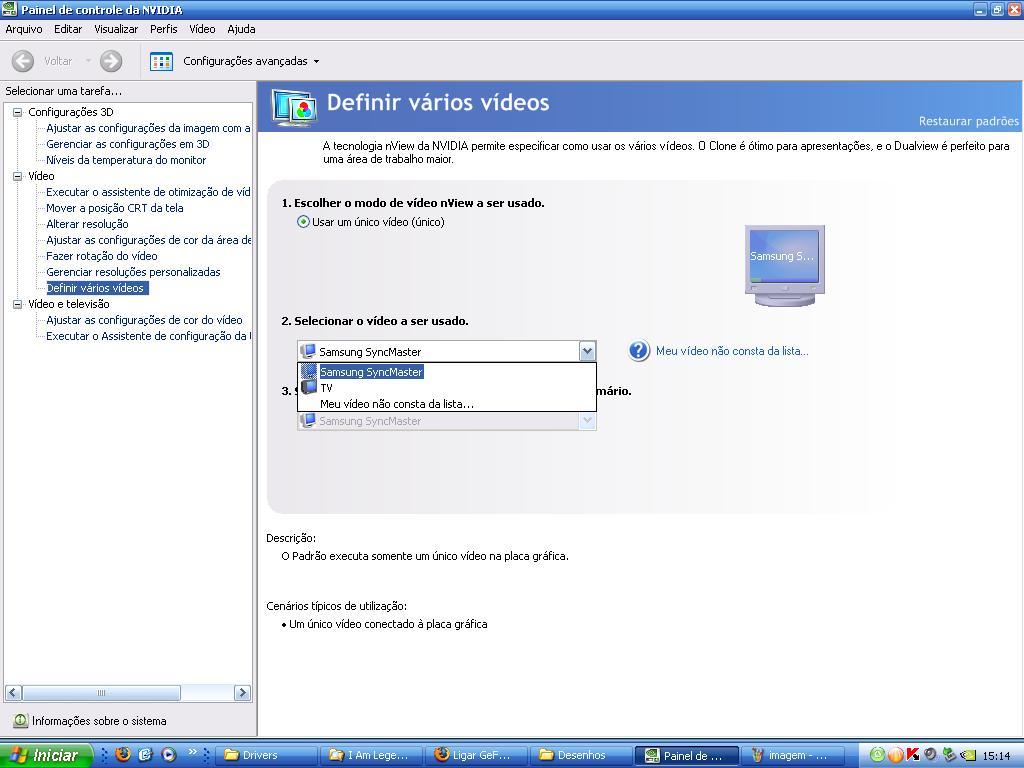Click Restaurar padrões link
The image size is (1024, 768).
point(968,121)
